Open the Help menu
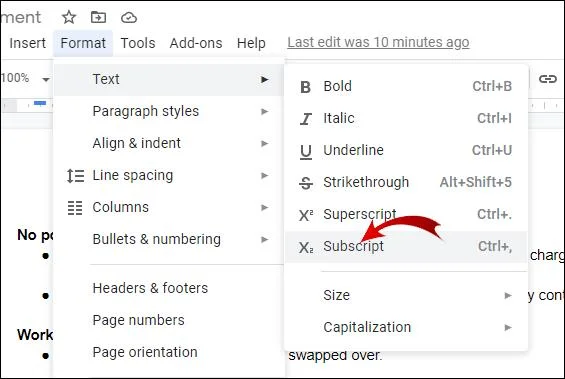Image resolution: width=565 pixels, height=379 pixels. coord(251,43)
